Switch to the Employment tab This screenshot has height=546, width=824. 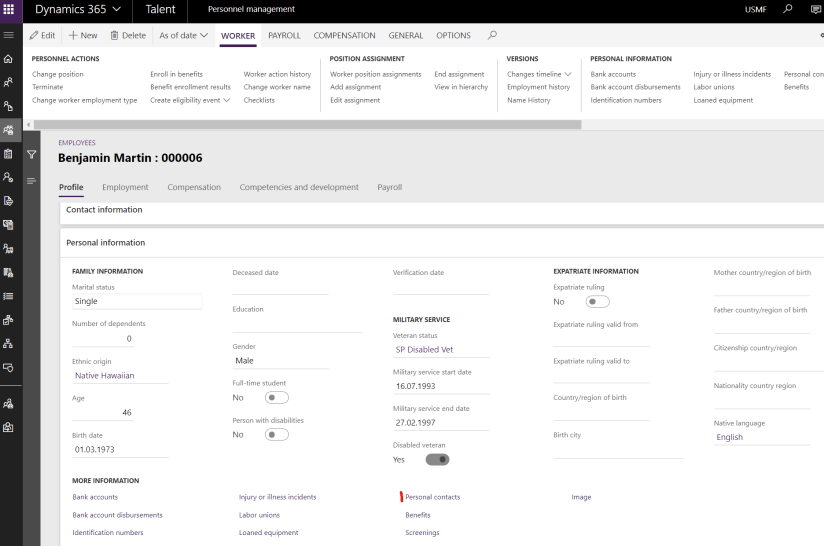[125, 187]
